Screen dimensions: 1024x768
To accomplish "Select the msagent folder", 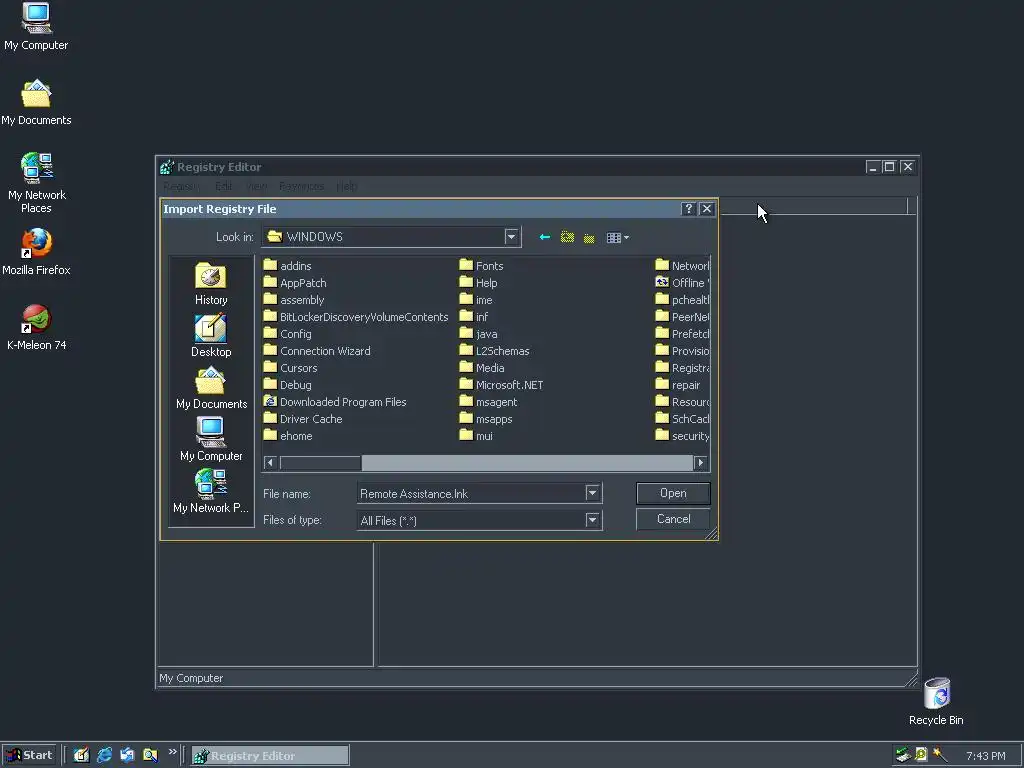I will (488, 402).
